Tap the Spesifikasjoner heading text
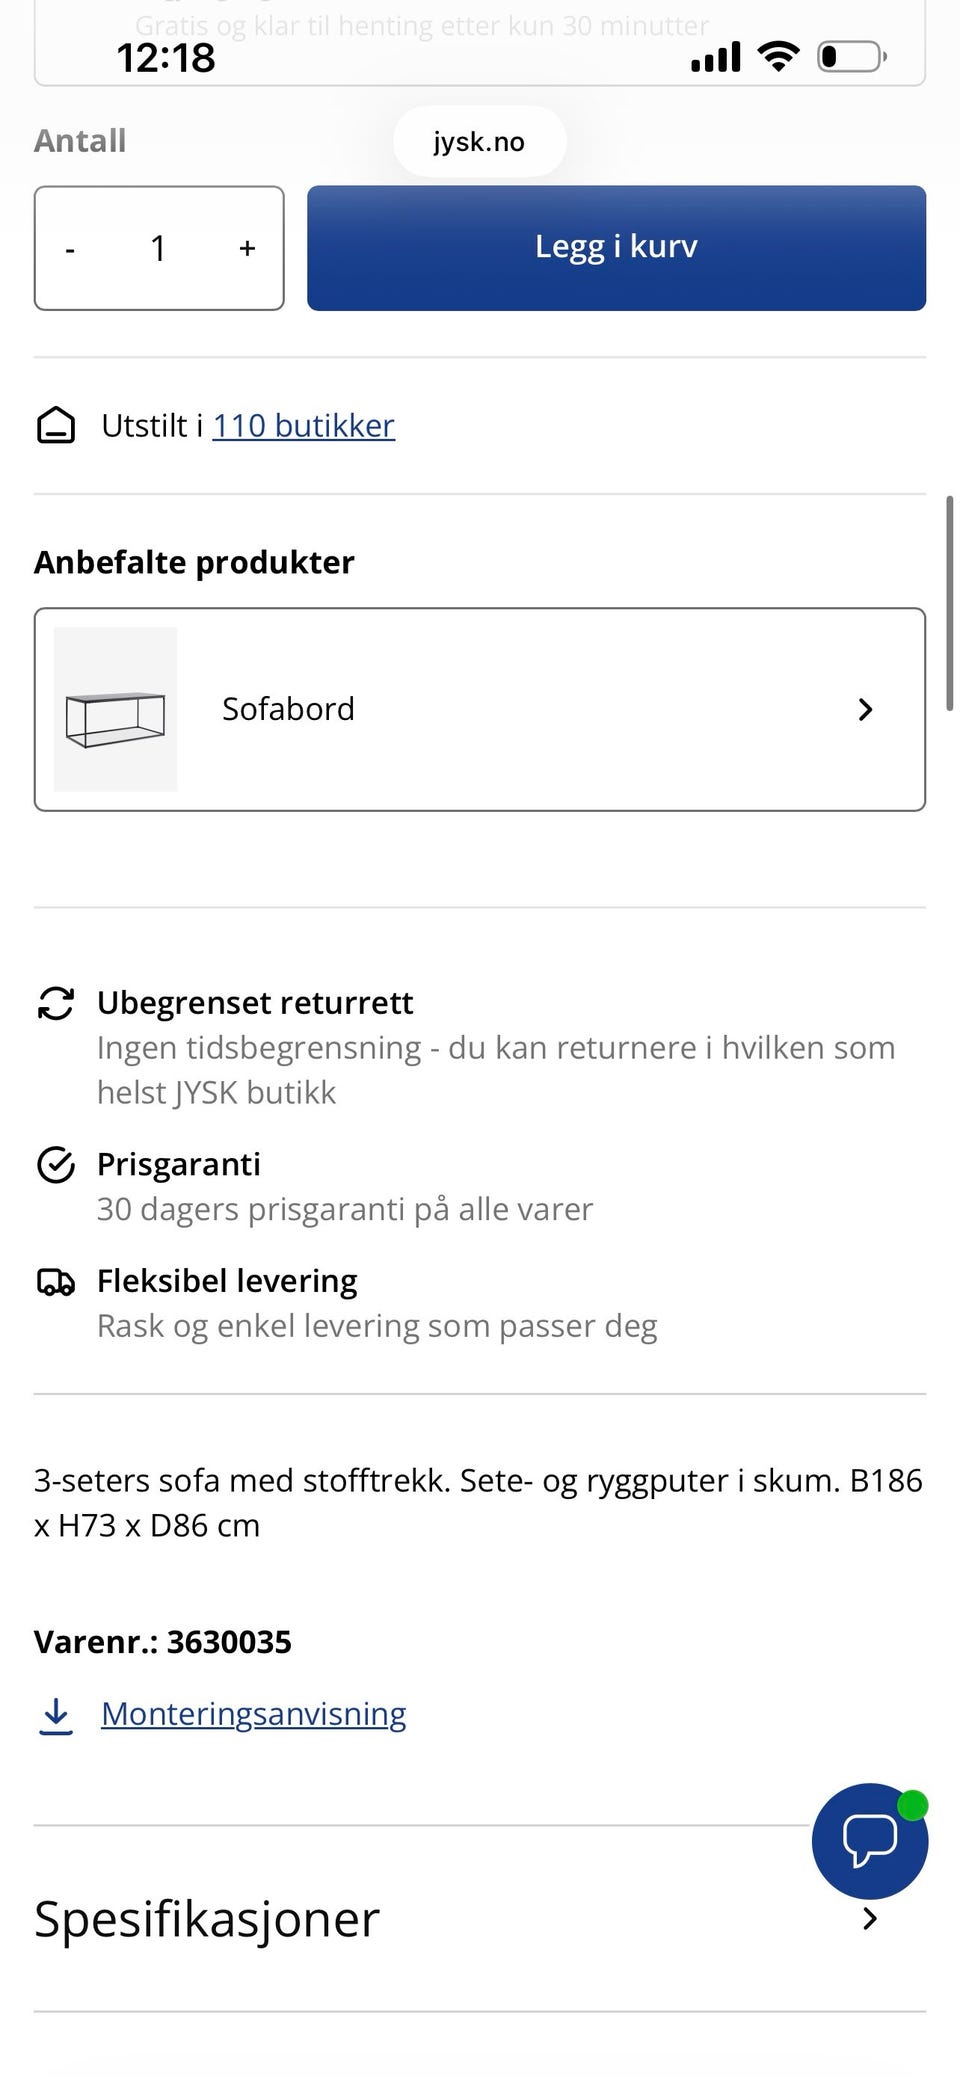960x2077 pixels. pos(207,1919)
